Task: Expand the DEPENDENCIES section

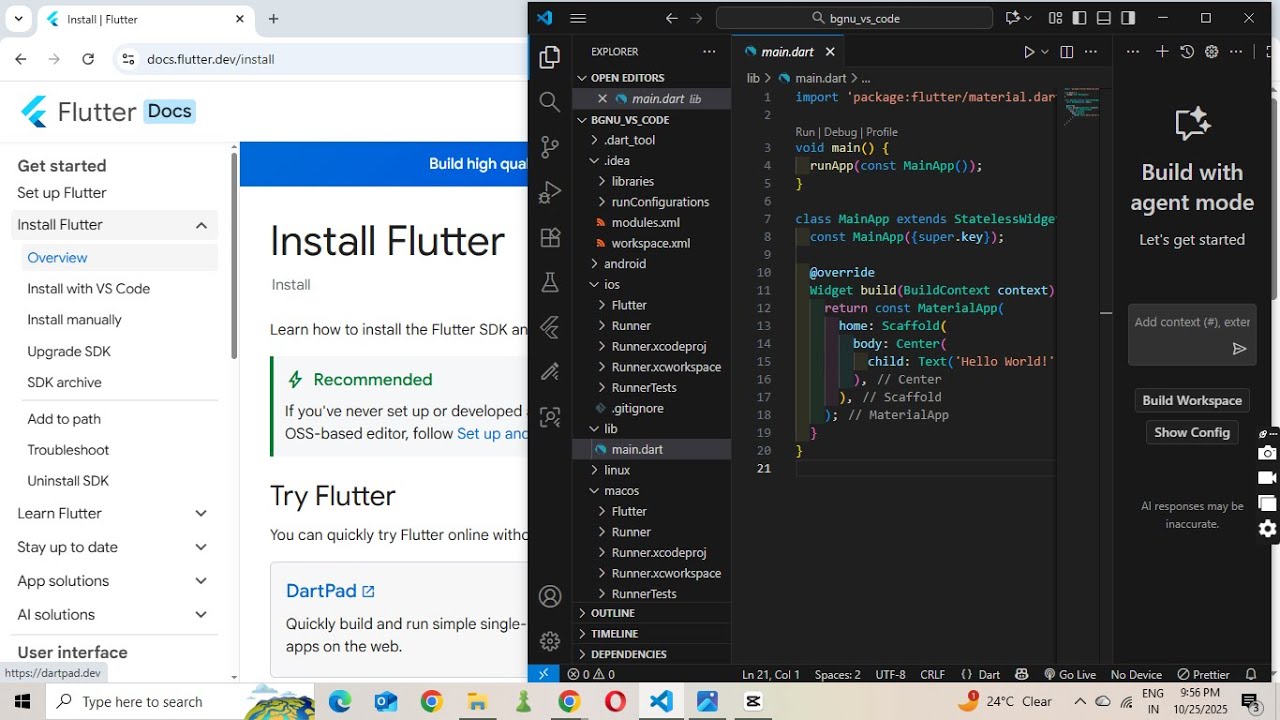Action: 651,654
